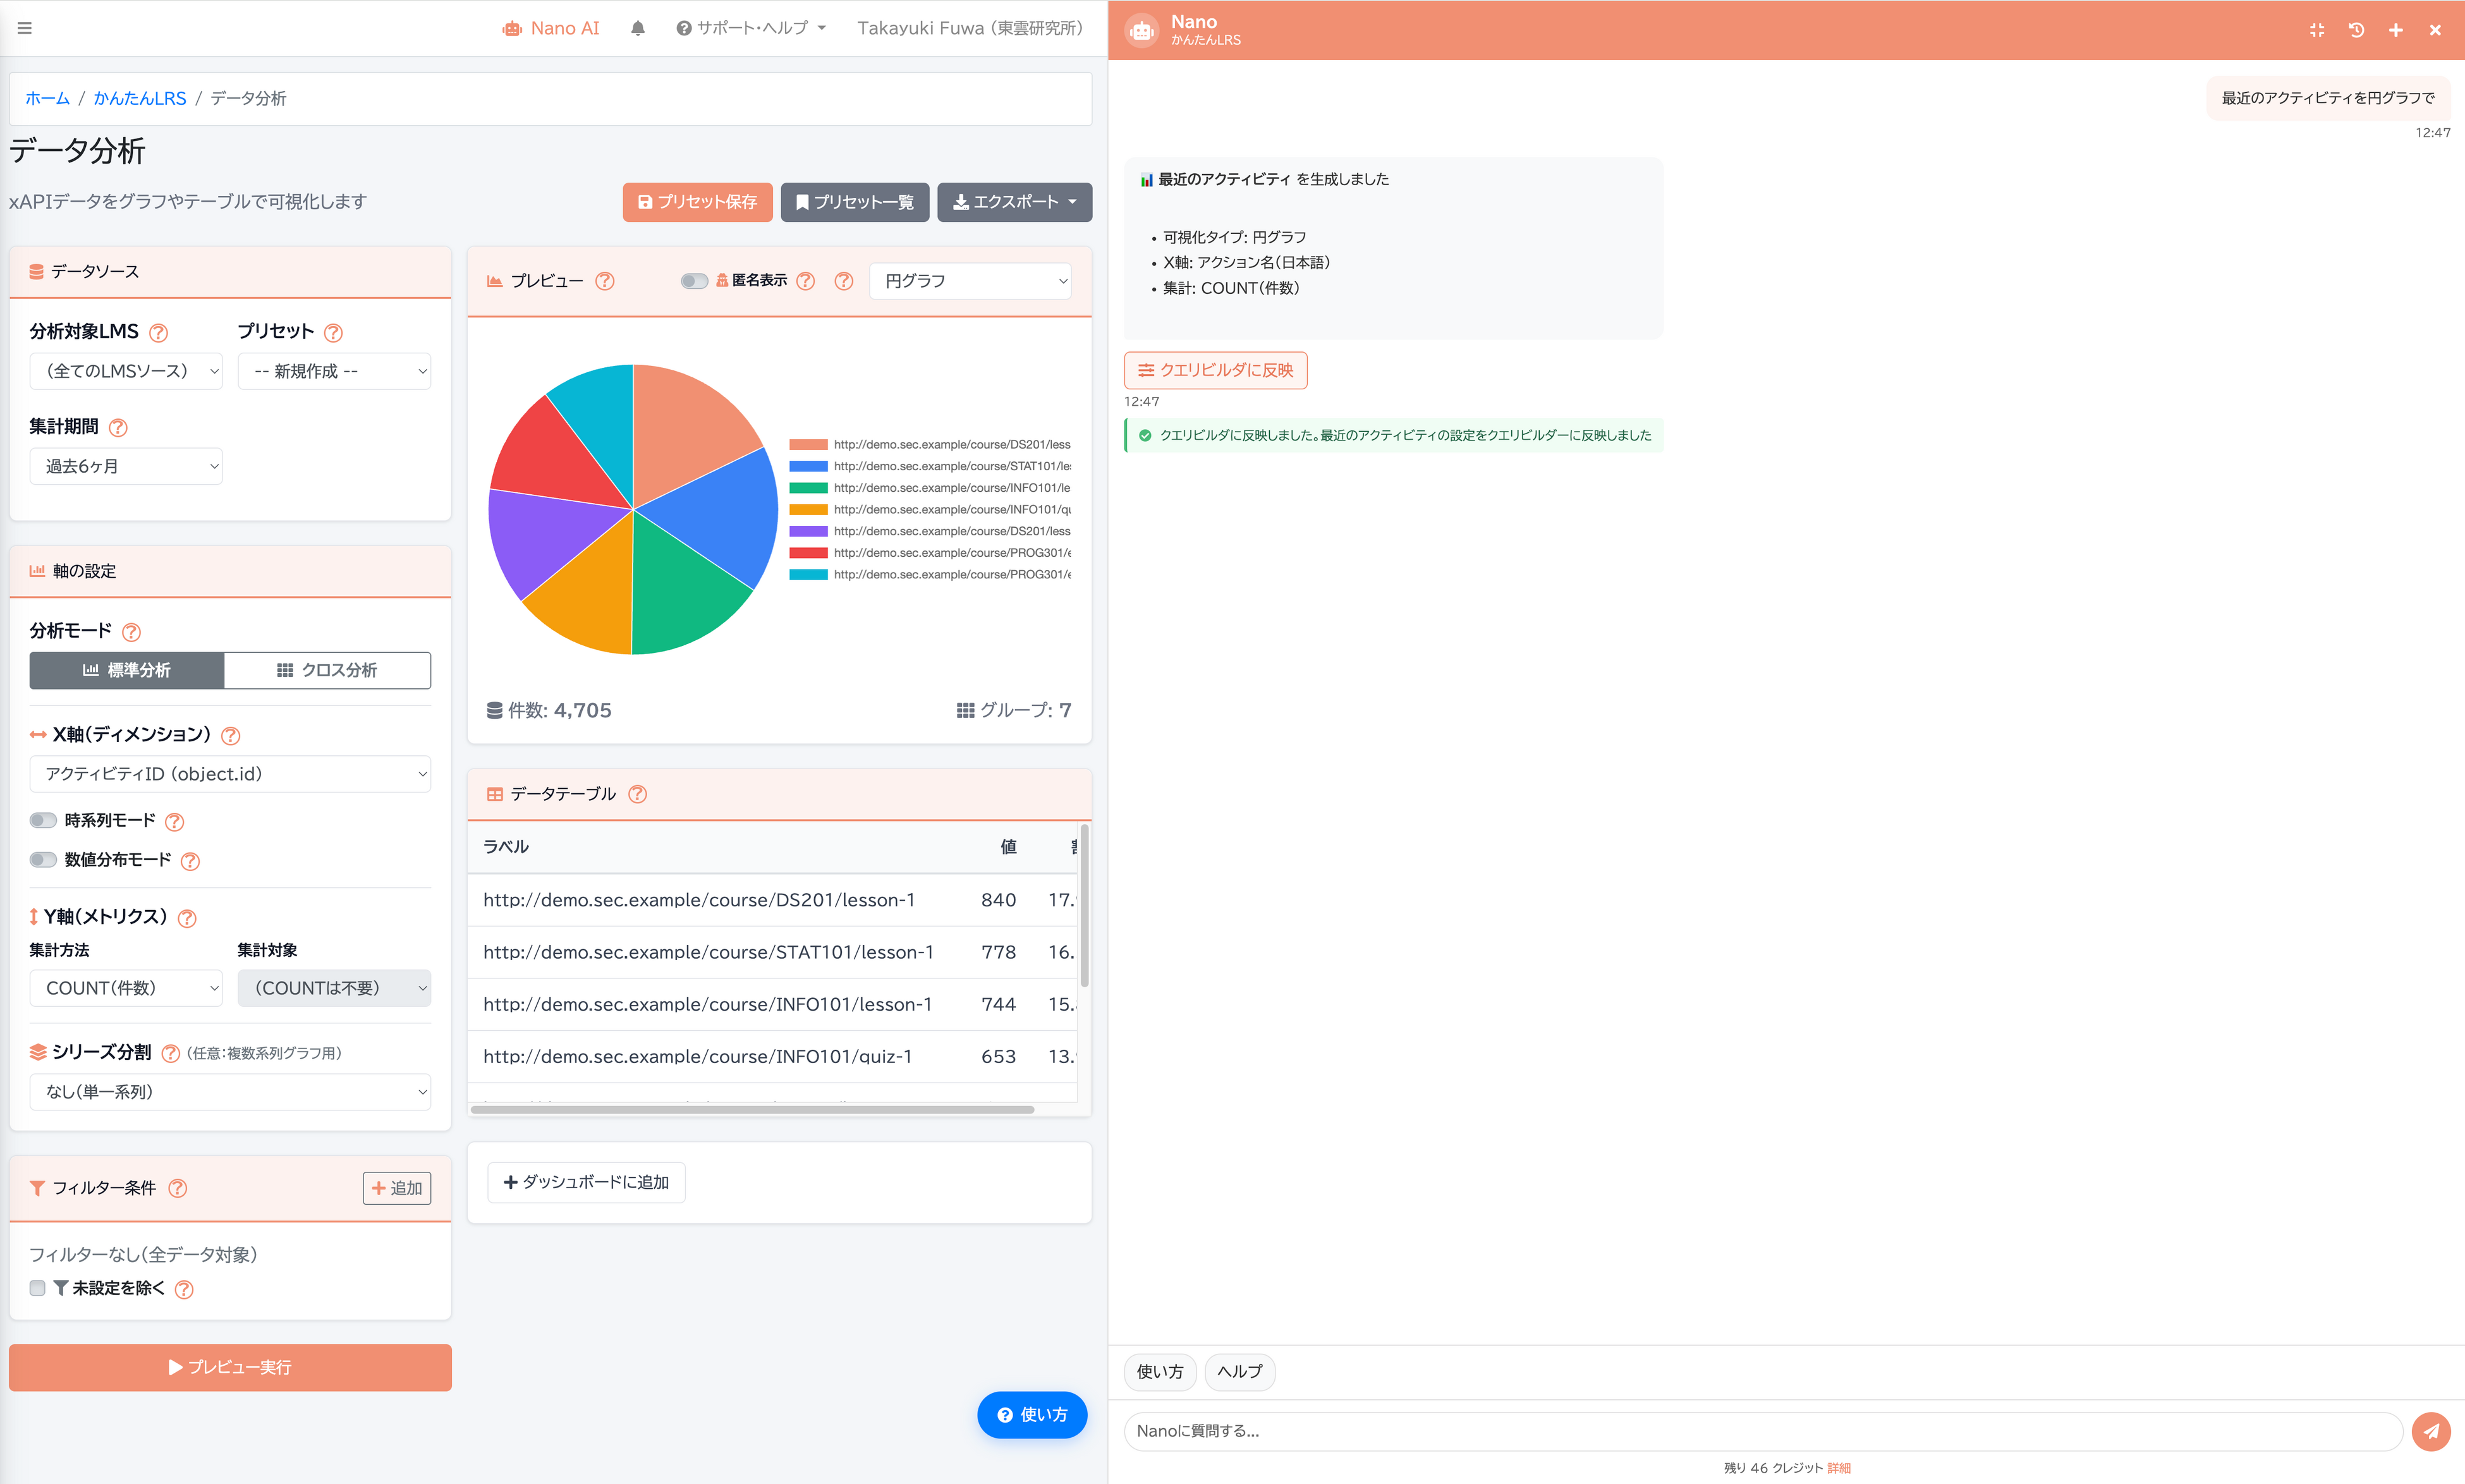Click the chat history icon in Nano header
The height and width of the screenshot is (1484, 2465).
coord(2356,30)
